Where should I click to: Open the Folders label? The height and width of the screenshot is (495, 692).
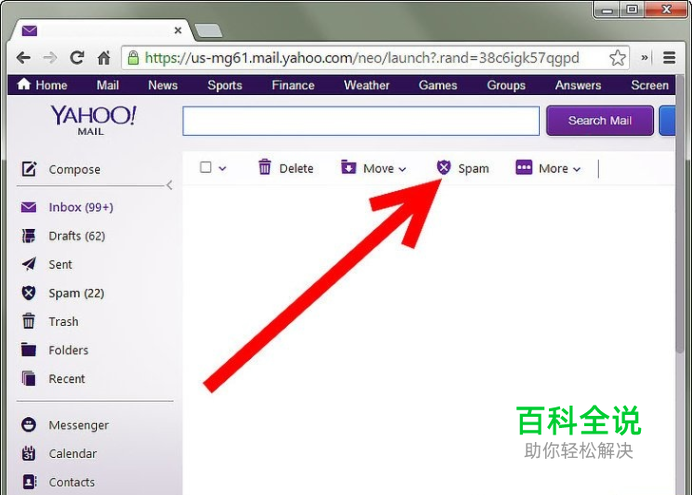pyautogui.click(x=68, y=350)
